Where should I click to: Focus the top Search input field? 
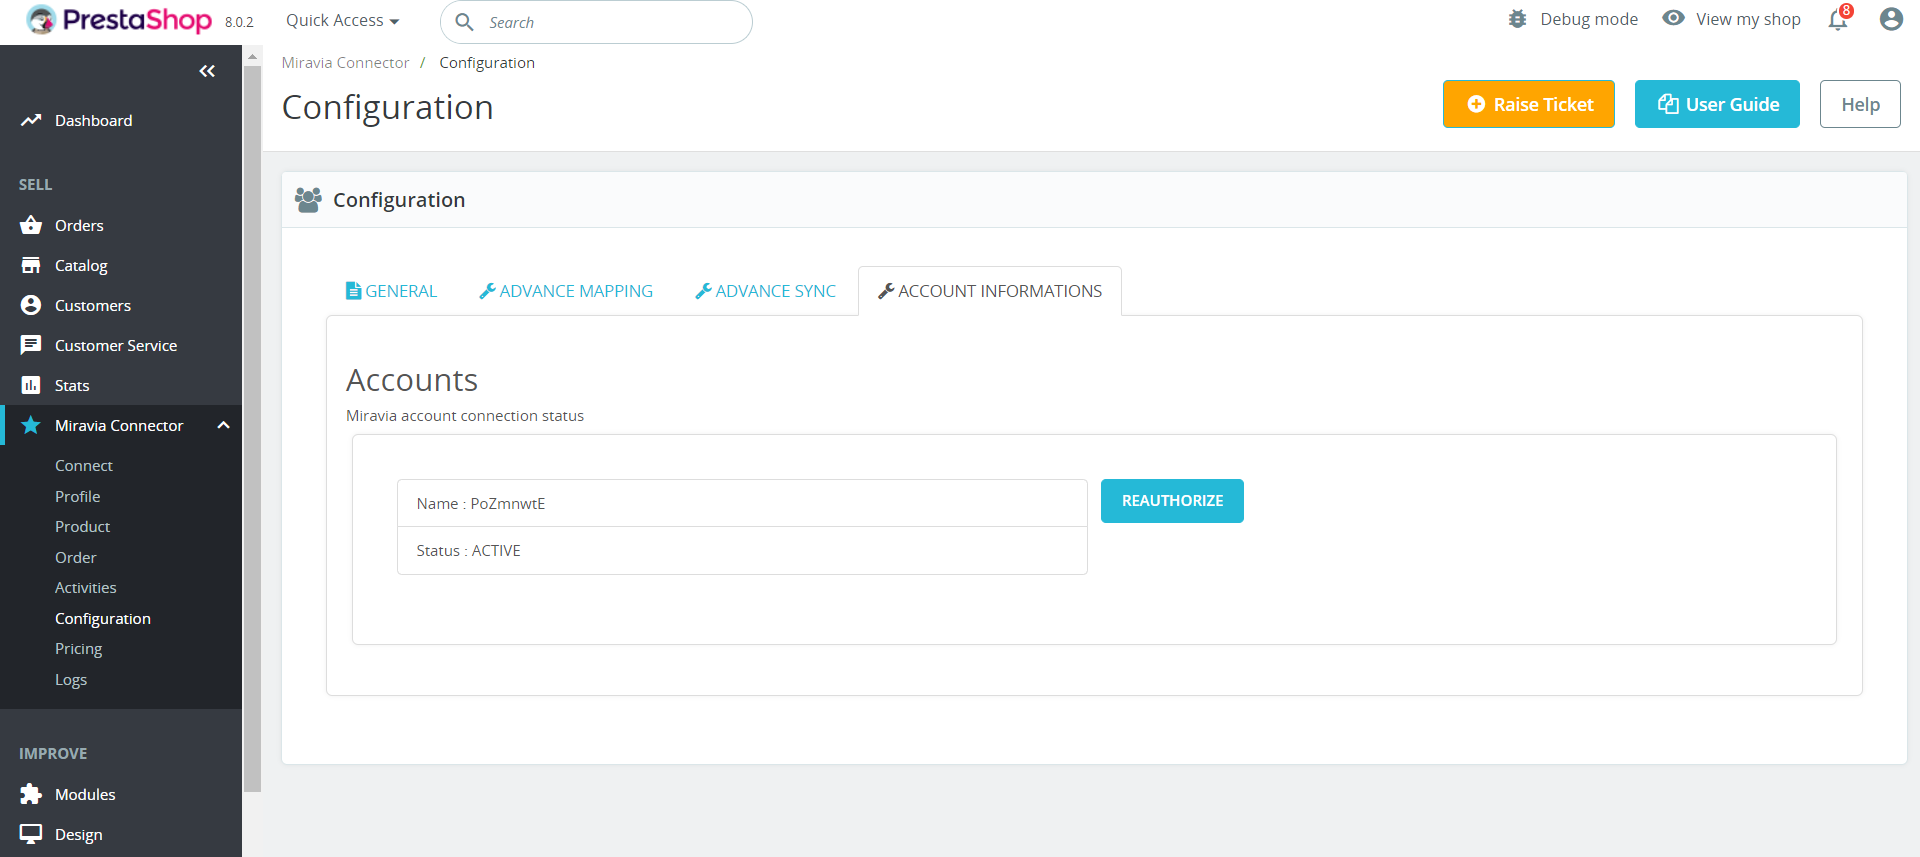pyautogui.click(x=596, y=22)
